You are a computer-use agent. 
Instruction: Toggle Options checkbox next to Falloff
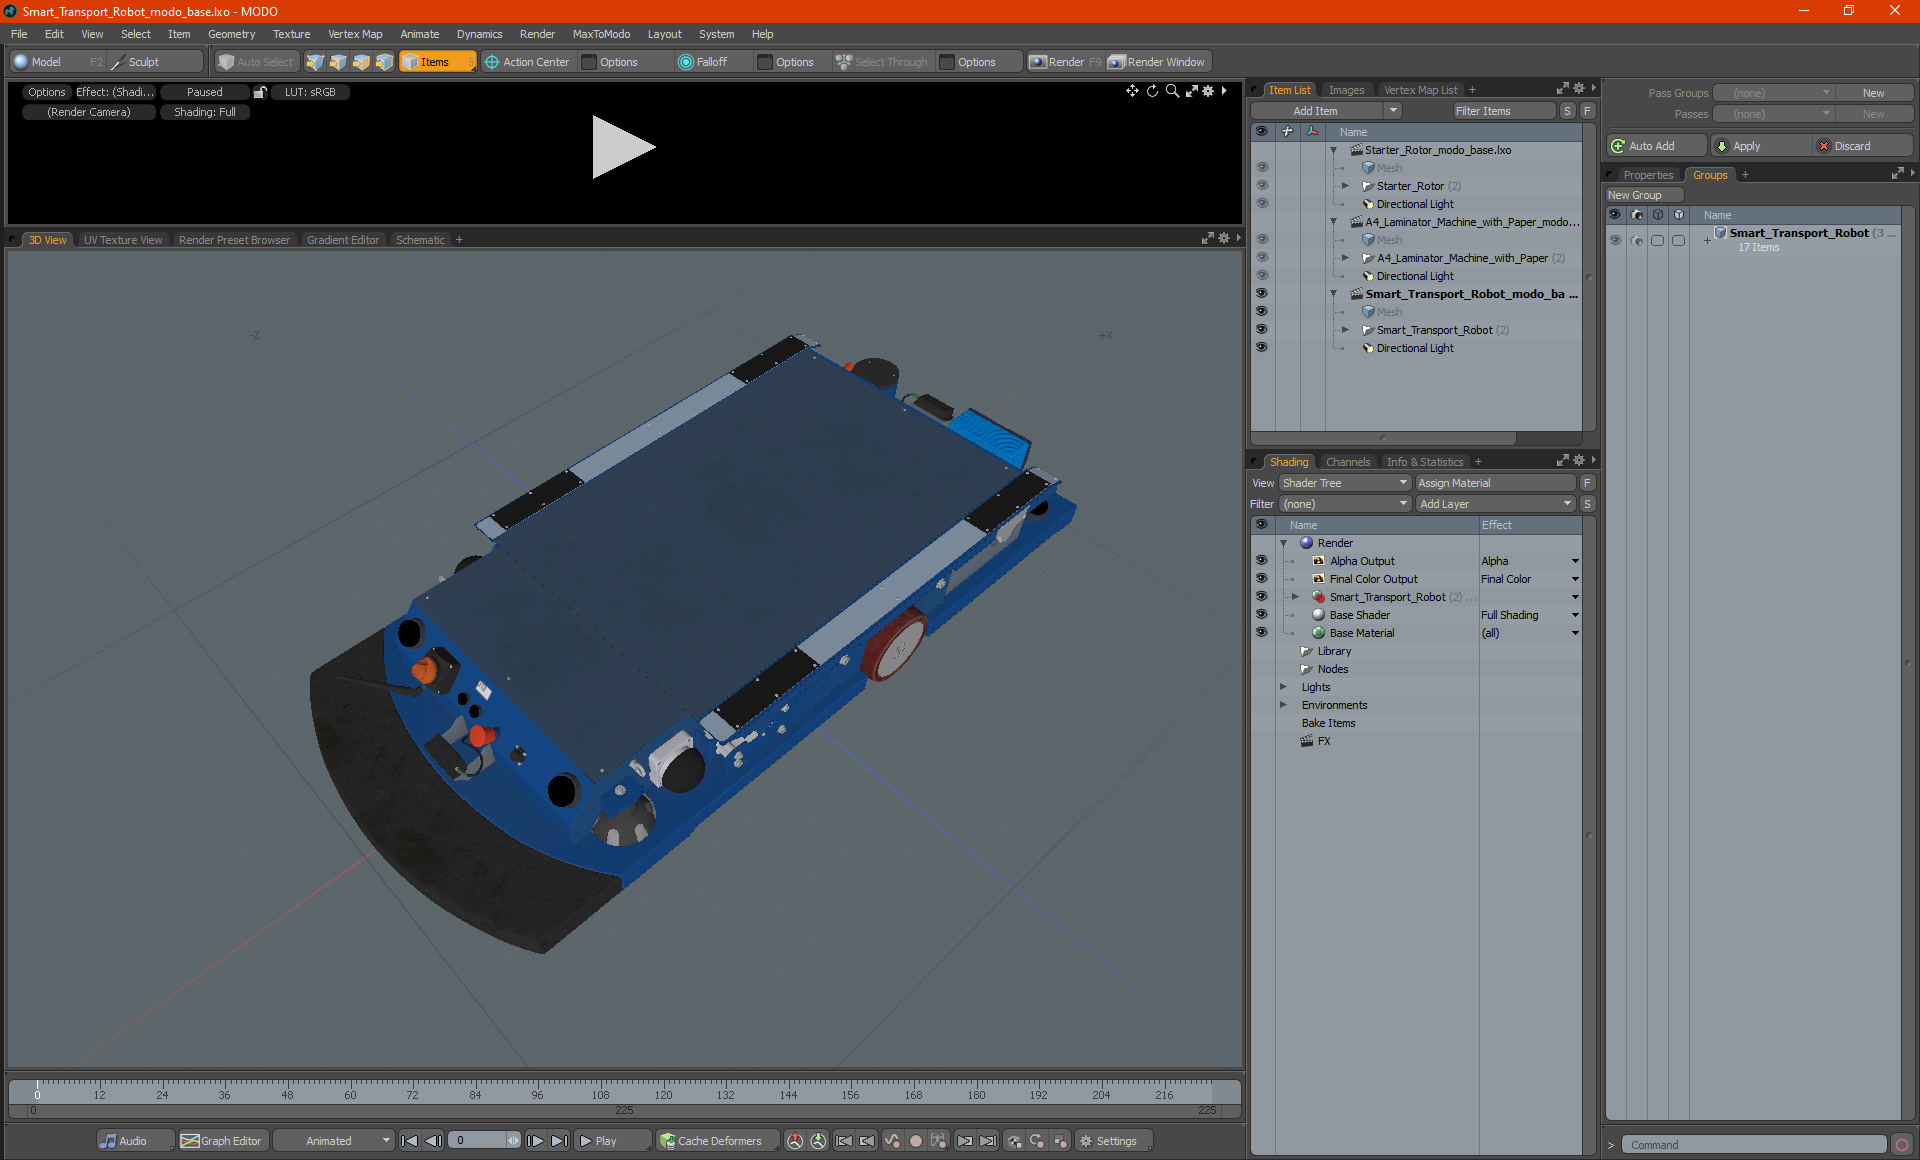[765, 62]
